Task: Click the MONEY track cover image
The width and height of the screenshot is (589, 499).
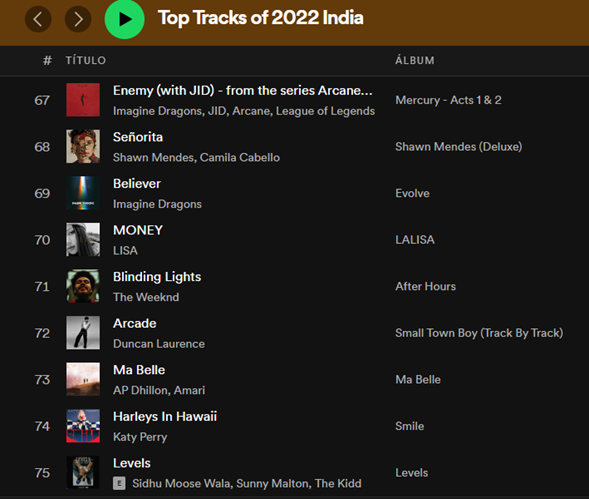Action: coord(83,240)
